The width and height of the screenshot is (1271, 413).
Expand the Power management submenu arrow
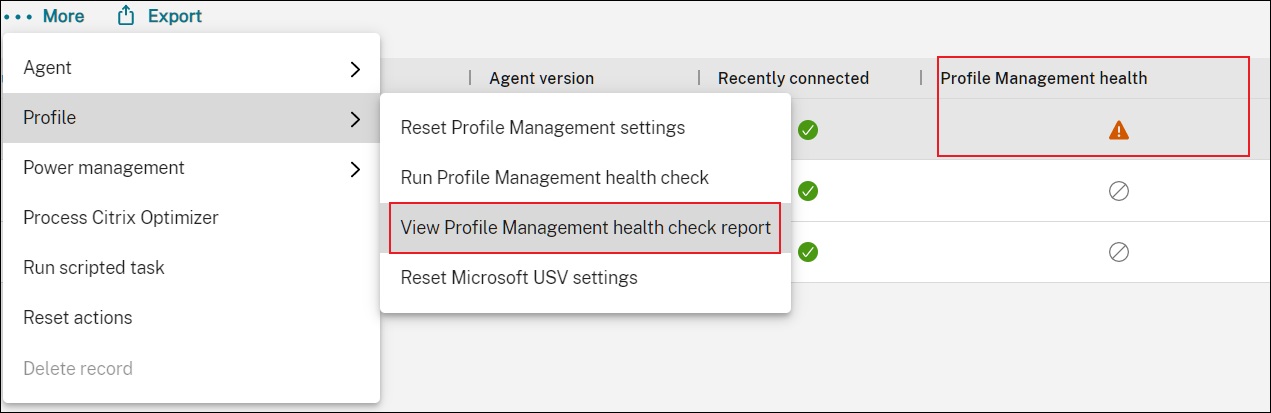tap(355, 169)
